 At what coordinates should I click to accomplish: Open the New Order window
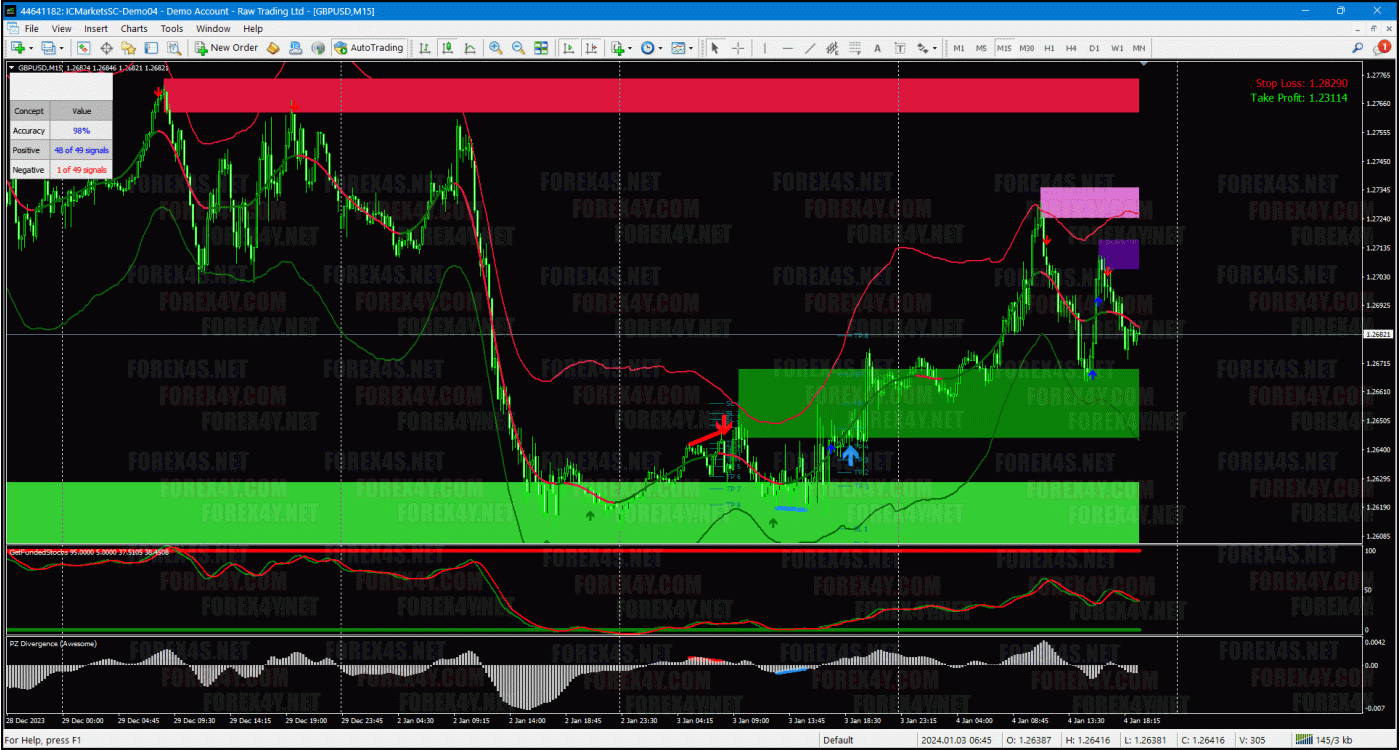coord(226,47)
